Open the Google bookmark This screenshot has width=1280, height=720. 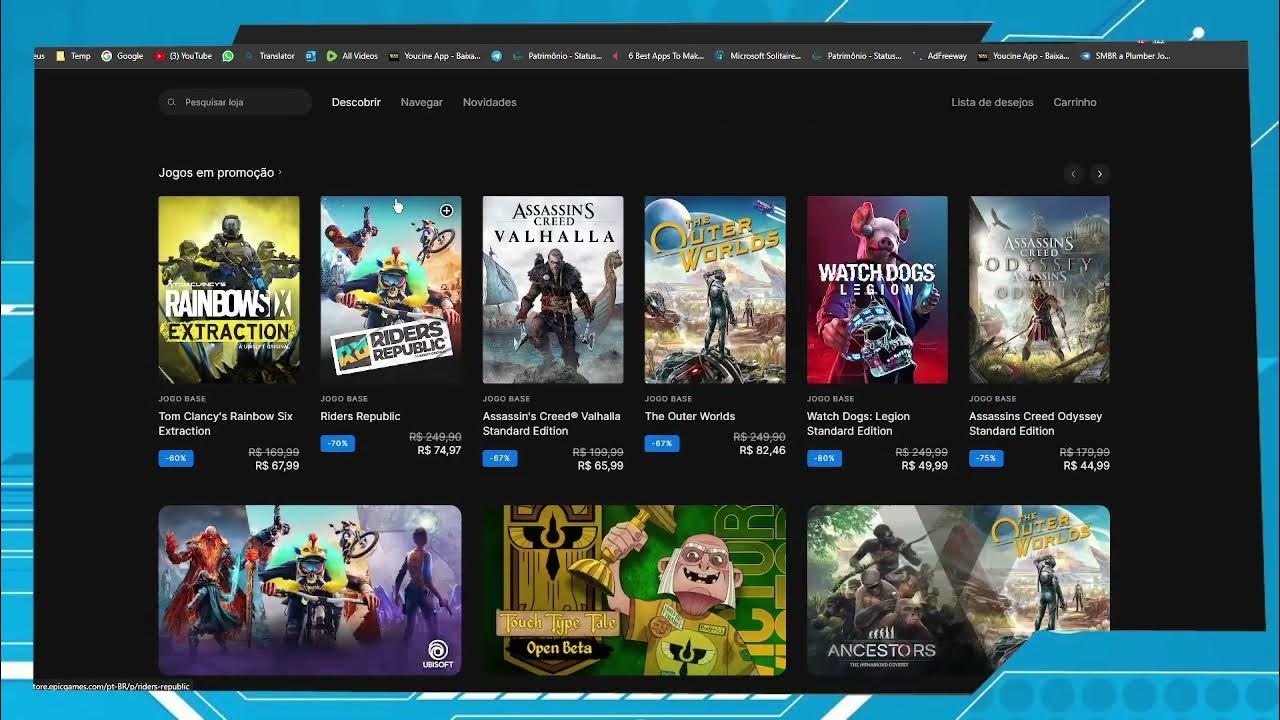click(x=122, y=56)
